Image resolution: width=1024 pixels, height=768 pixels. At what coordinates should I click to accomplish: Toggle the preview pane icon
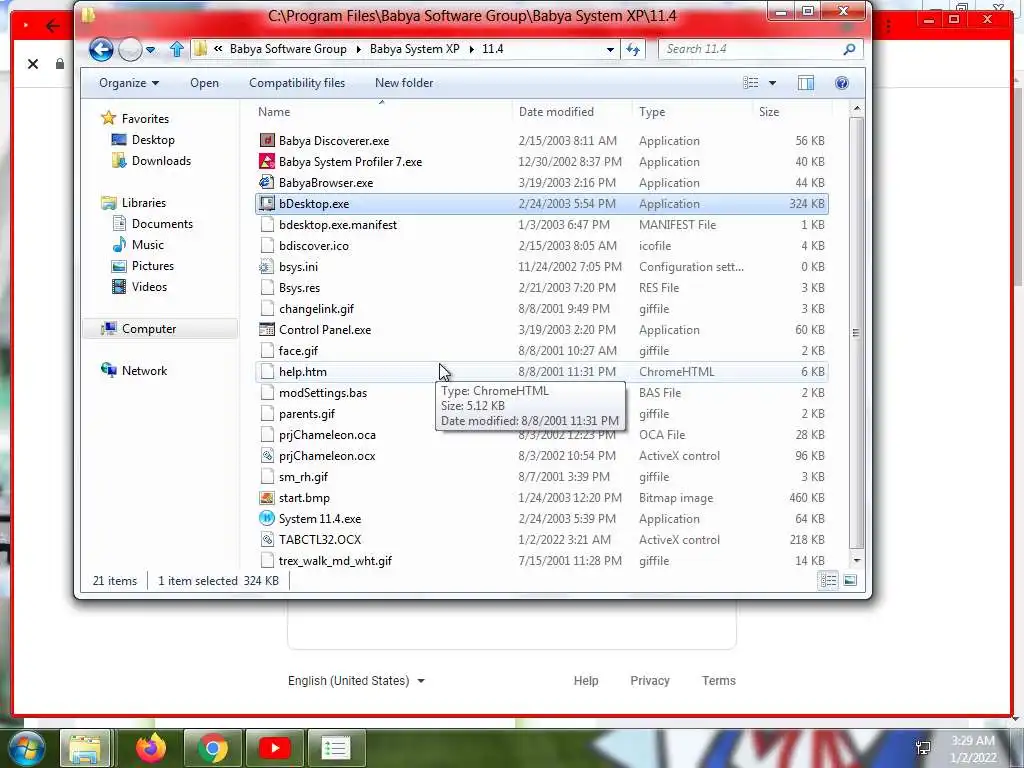pyautogui.click(x=806, y=83)
